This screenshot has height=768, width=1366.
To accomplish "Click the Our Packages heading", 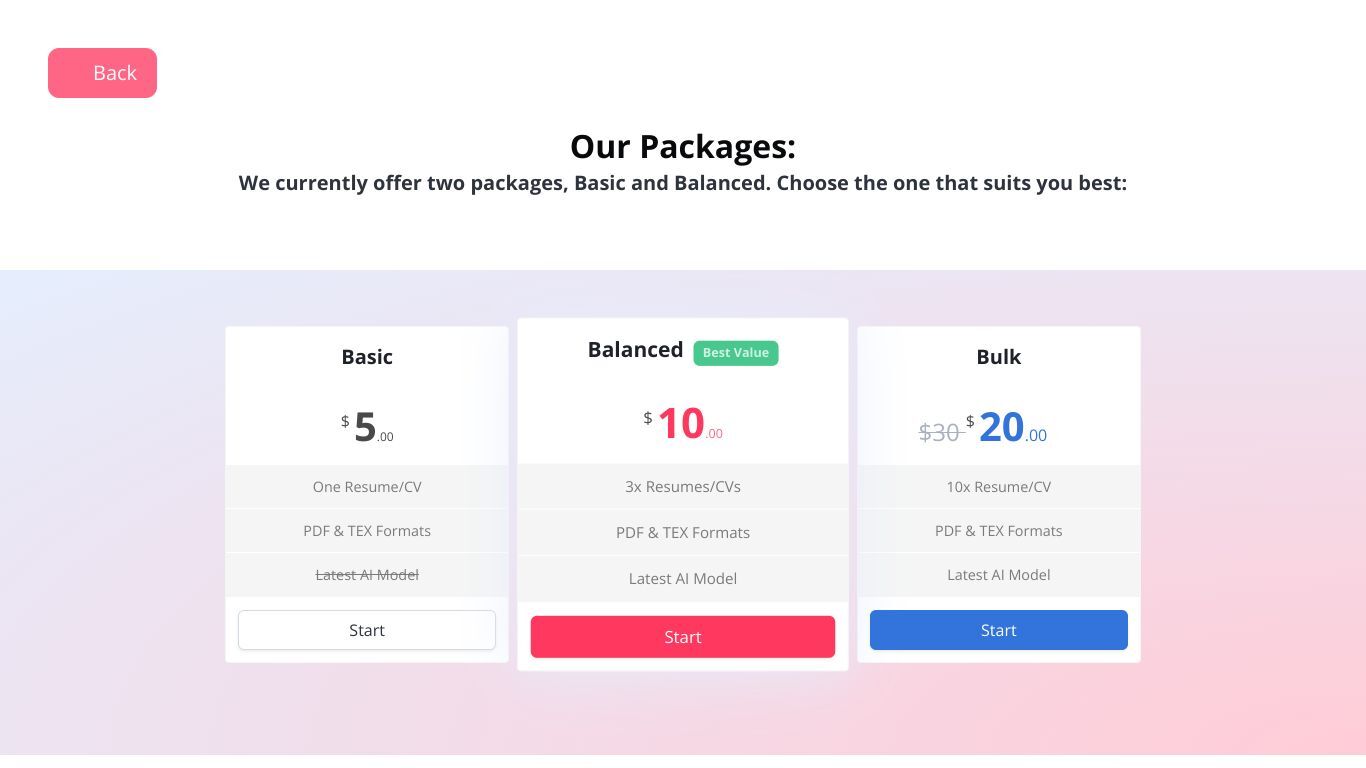I will [683, 147].
